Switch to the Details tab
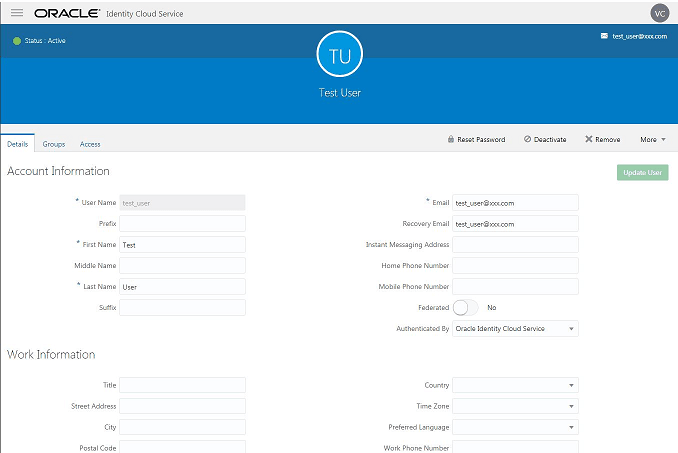The image size is (678, 453). tap(17, 144)
